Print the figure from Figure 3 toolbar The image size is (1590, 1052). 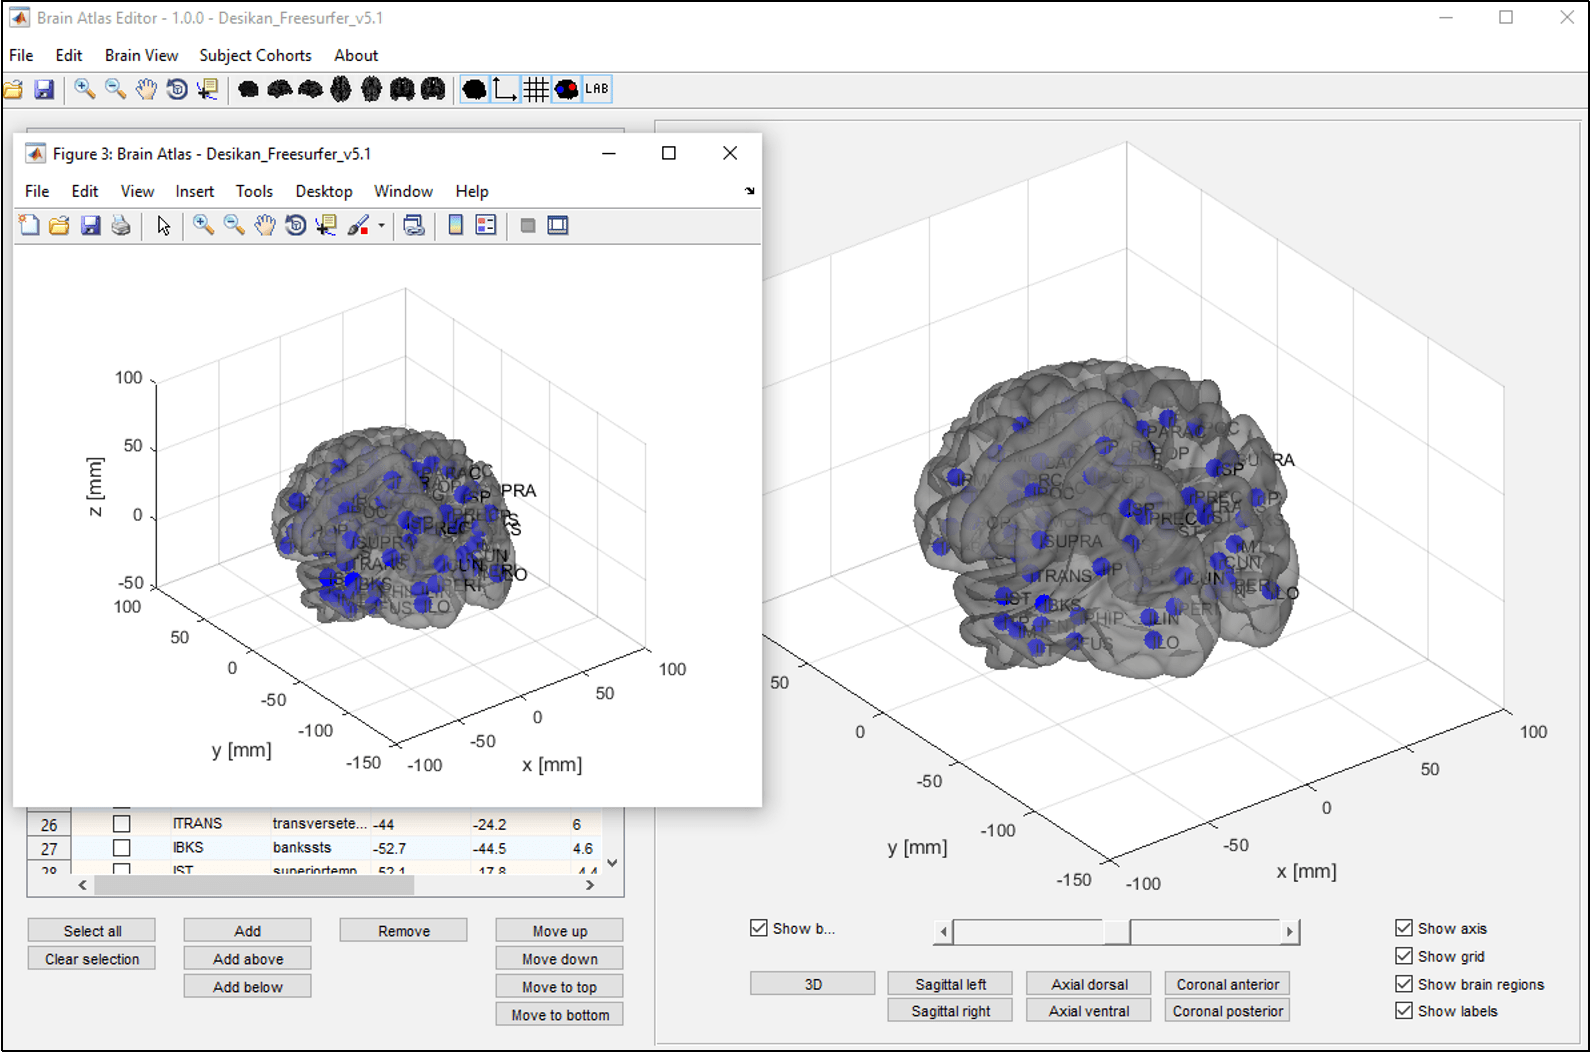point(121,226)
